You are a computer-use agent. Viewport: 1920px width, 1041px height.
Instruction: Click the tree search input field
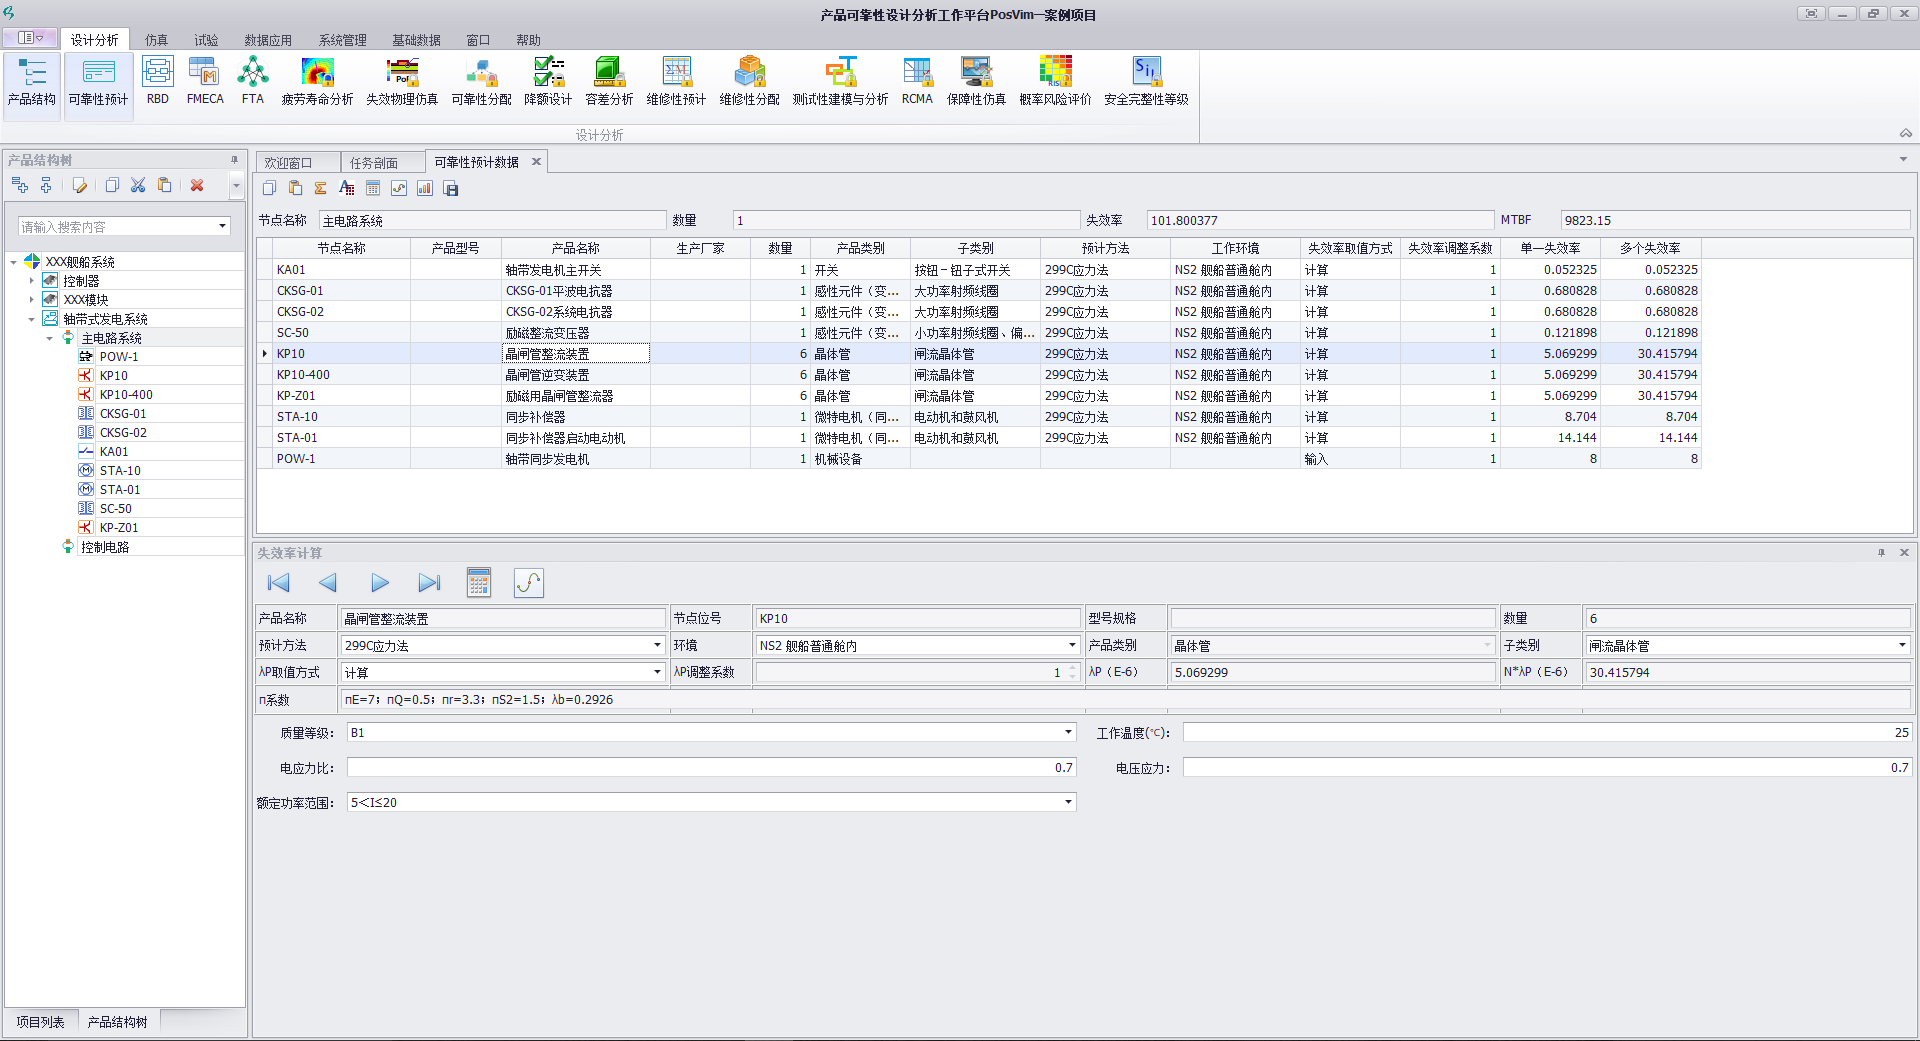point(117,227)
